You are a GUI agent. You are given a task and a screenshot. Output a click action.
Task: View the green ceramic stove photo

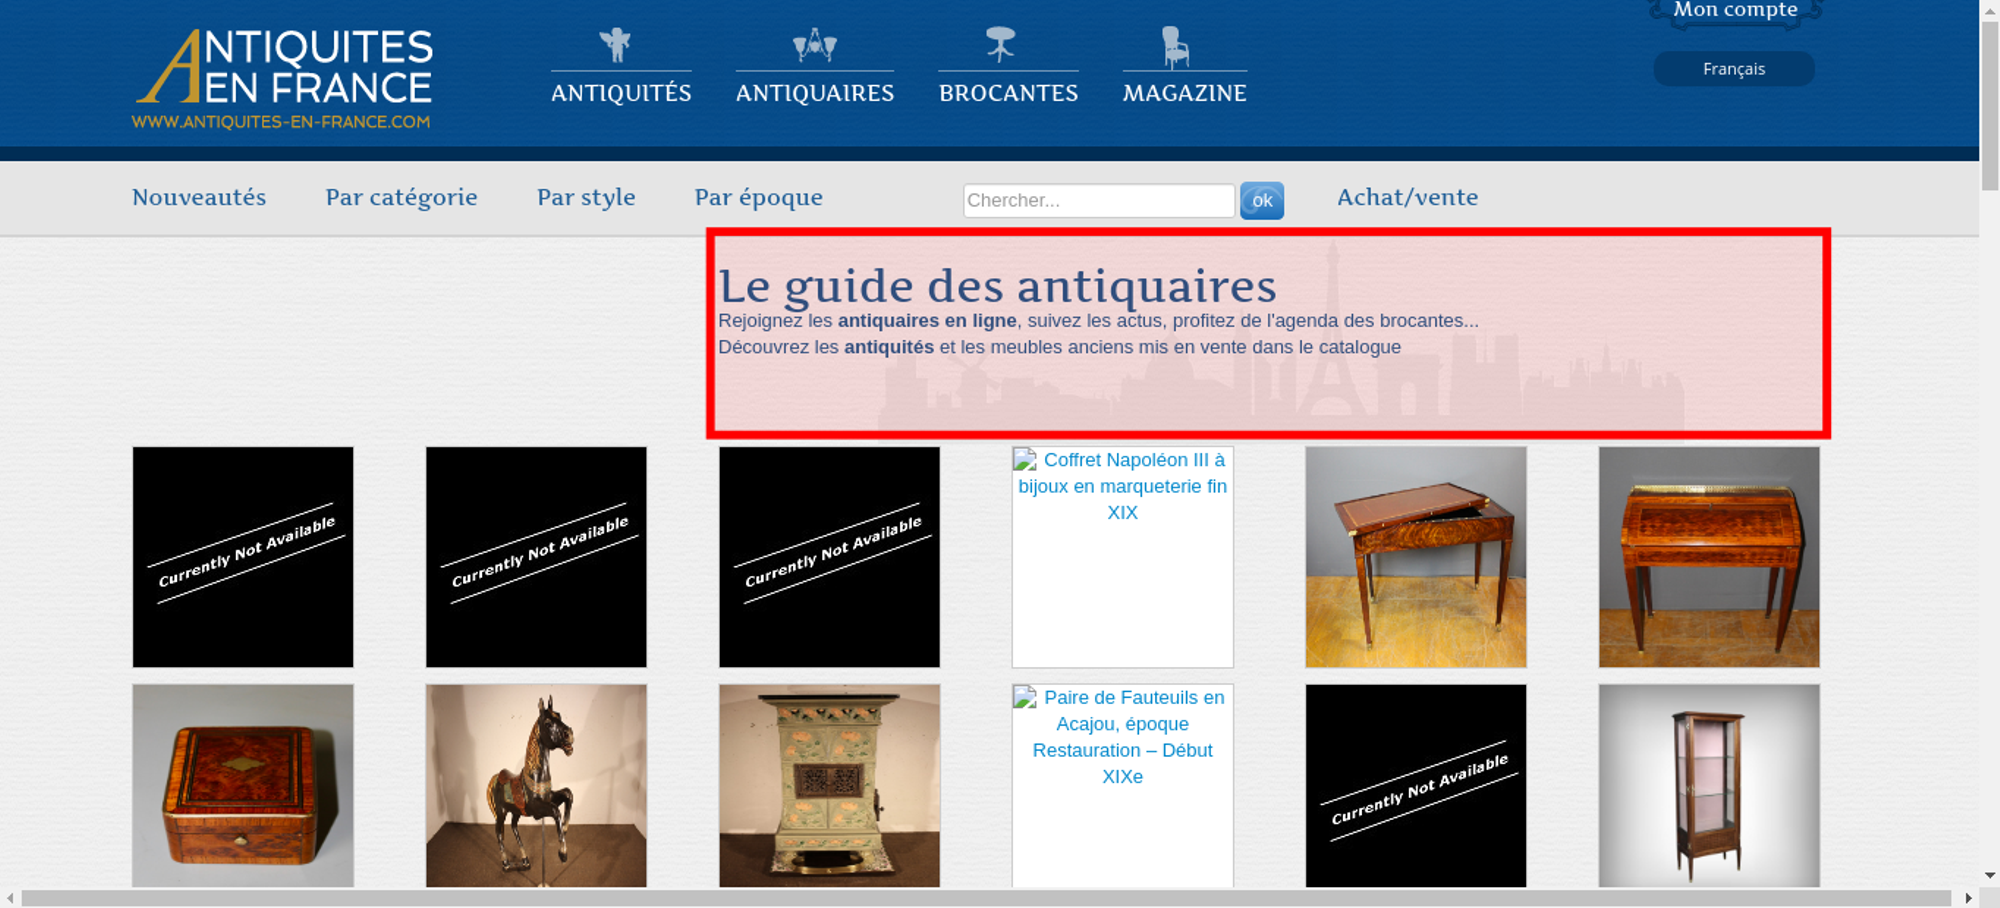point(829,785)
